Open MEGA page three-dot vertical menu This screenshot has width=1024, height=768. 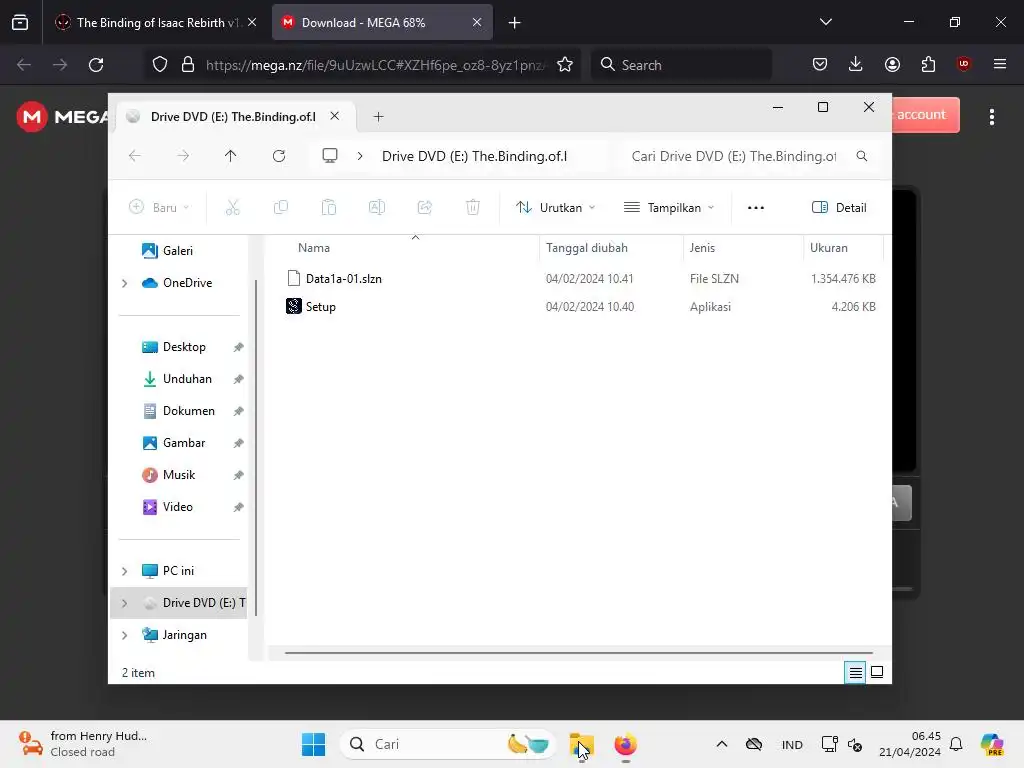992,117
